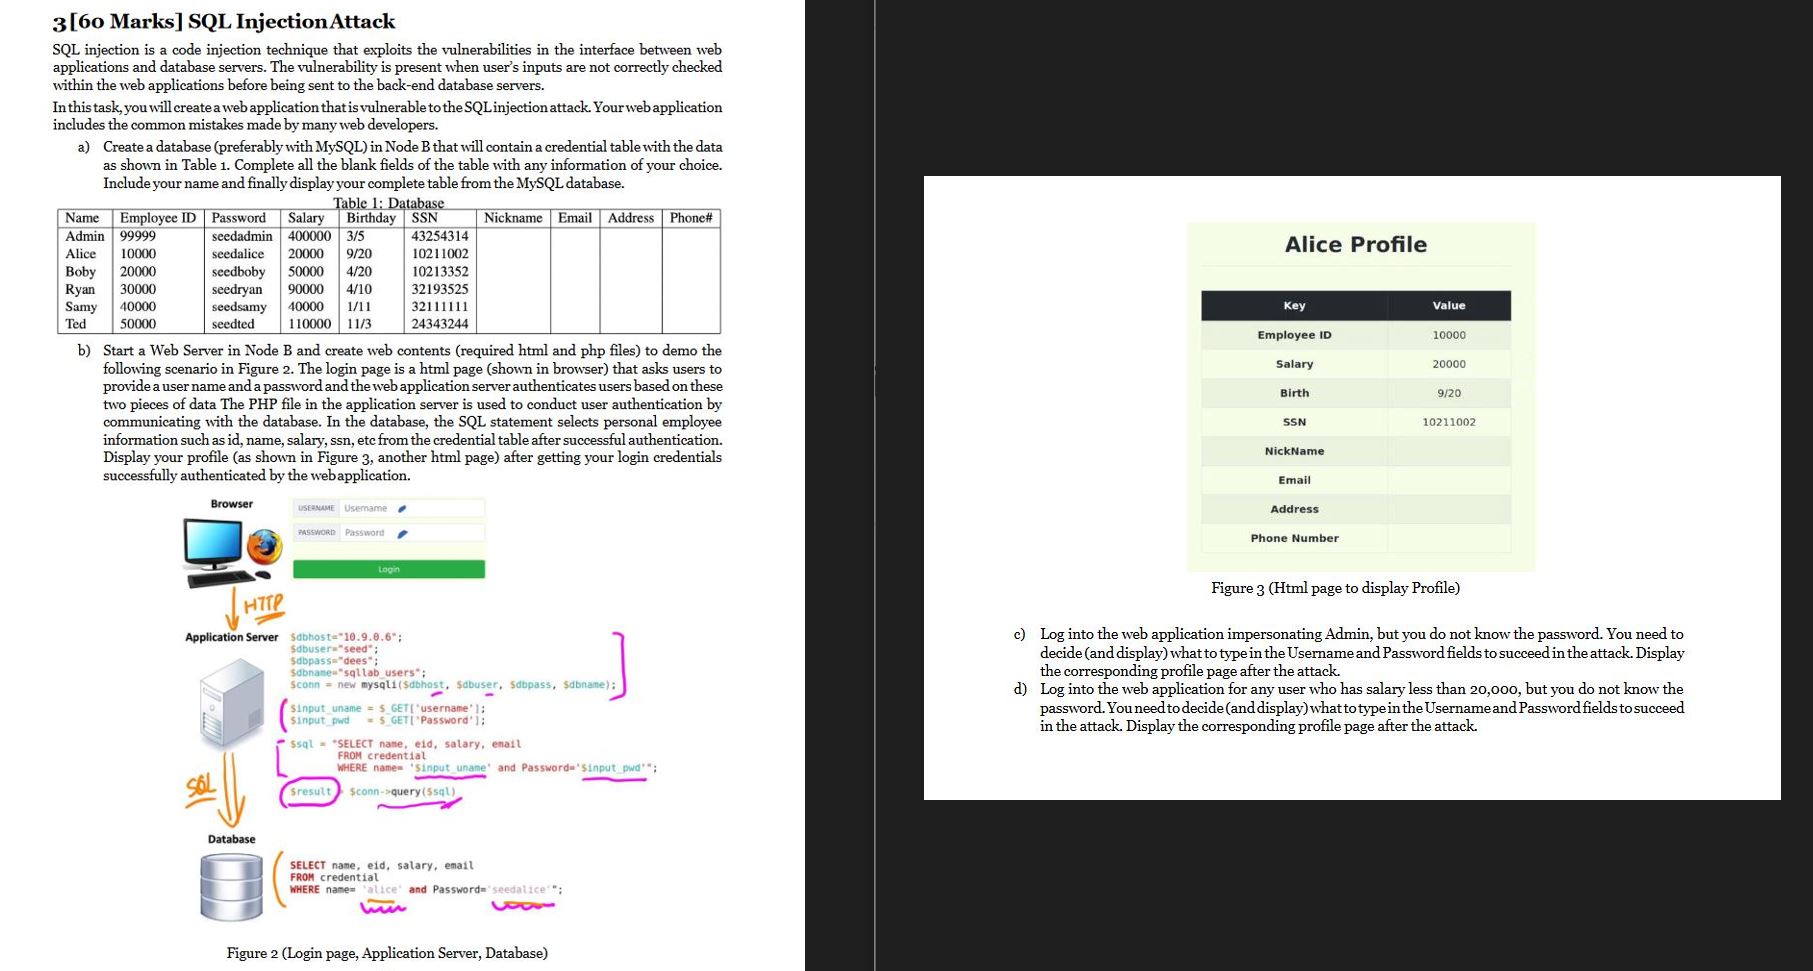Click the '43254314' SSN cell
1813x971 pixels.
440,236
